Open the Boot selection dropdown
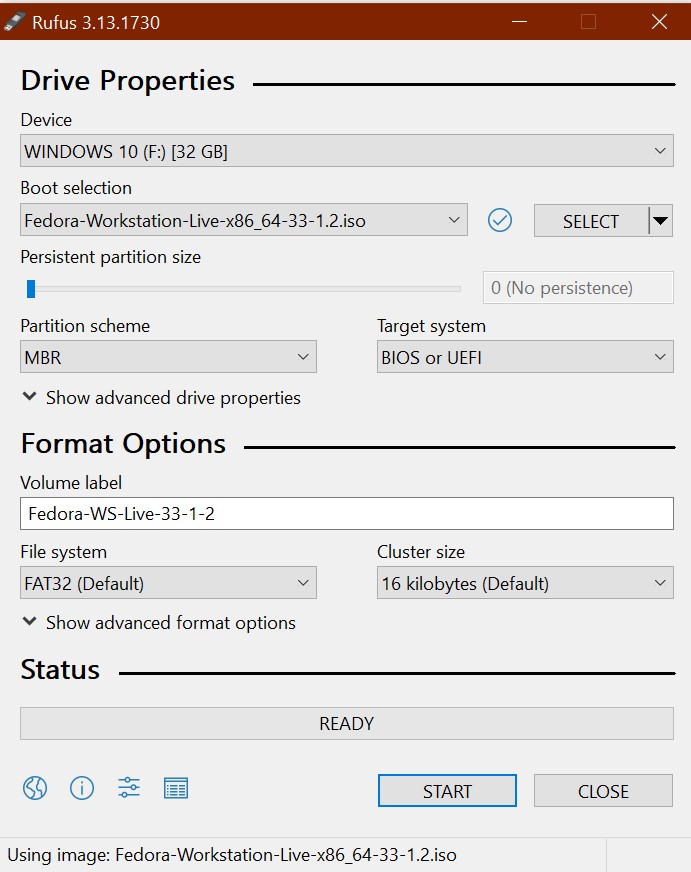 (x=243, y=220)
